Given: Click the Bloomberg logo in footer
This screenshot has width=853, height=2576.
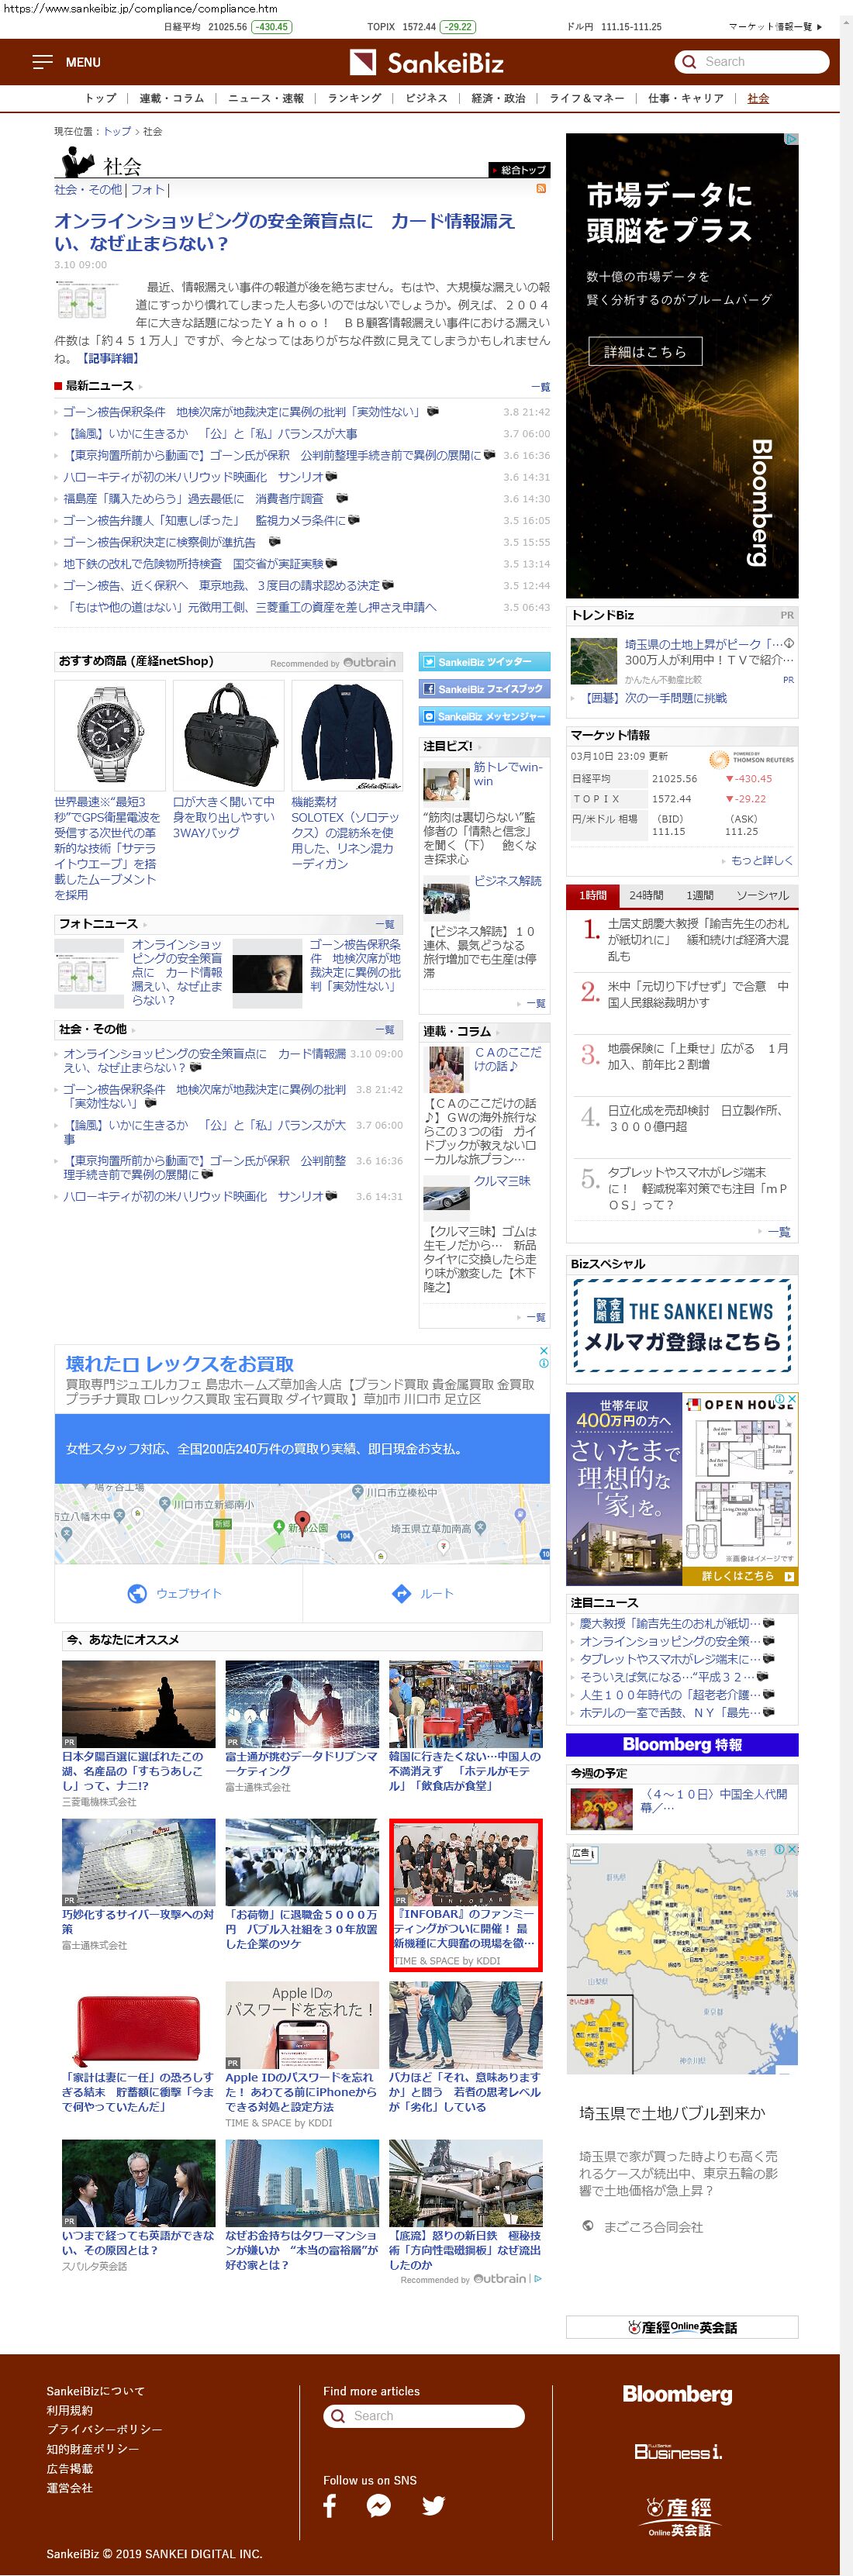Looking at the screenshot, I should pyautogui.click(x=677, y=2394).
